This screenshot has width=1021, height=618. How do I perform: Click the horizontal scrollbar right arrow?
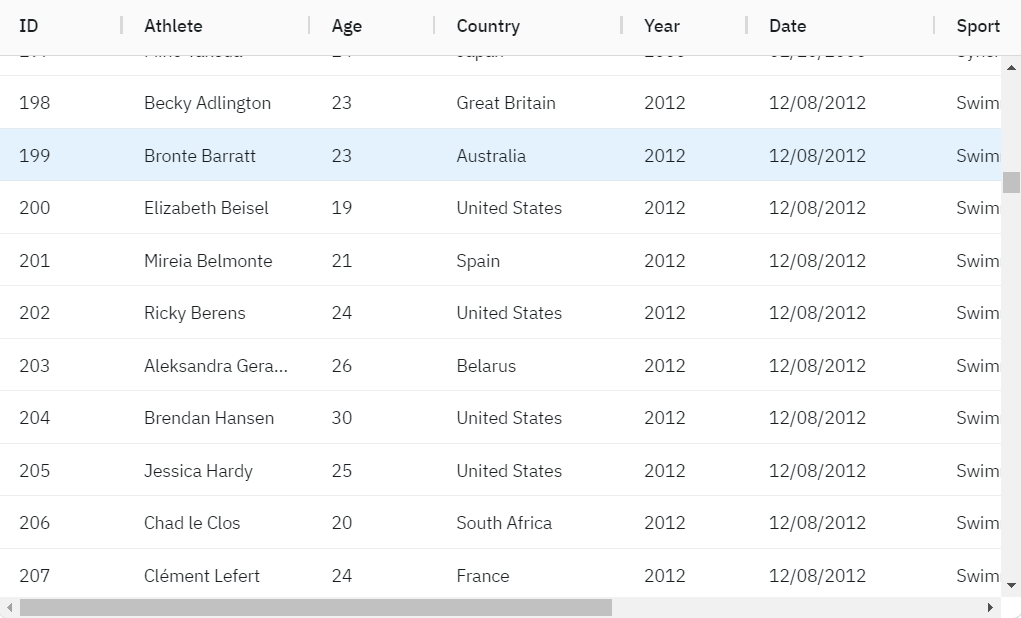click(990, 608)
